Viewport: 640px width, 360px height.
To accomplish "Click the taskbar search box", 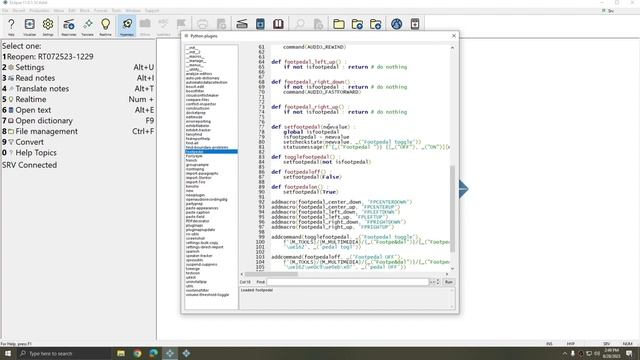I will click(64, 353).
